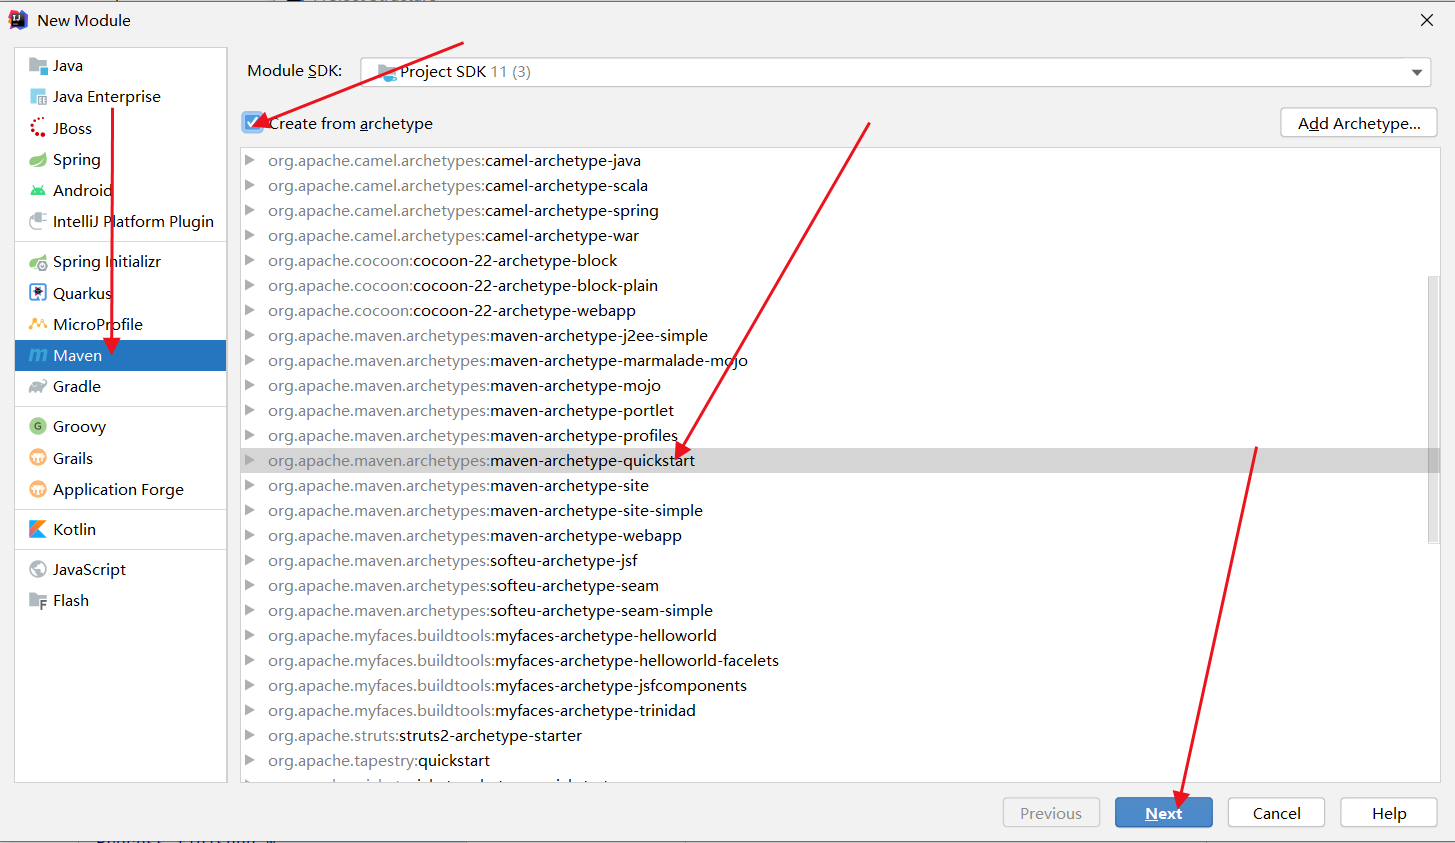The width and height of the screenshot is (1455, 843).
Task: Select camel-archetype-war archetype row
Action: pyautogui.click(x=835, y=235)
